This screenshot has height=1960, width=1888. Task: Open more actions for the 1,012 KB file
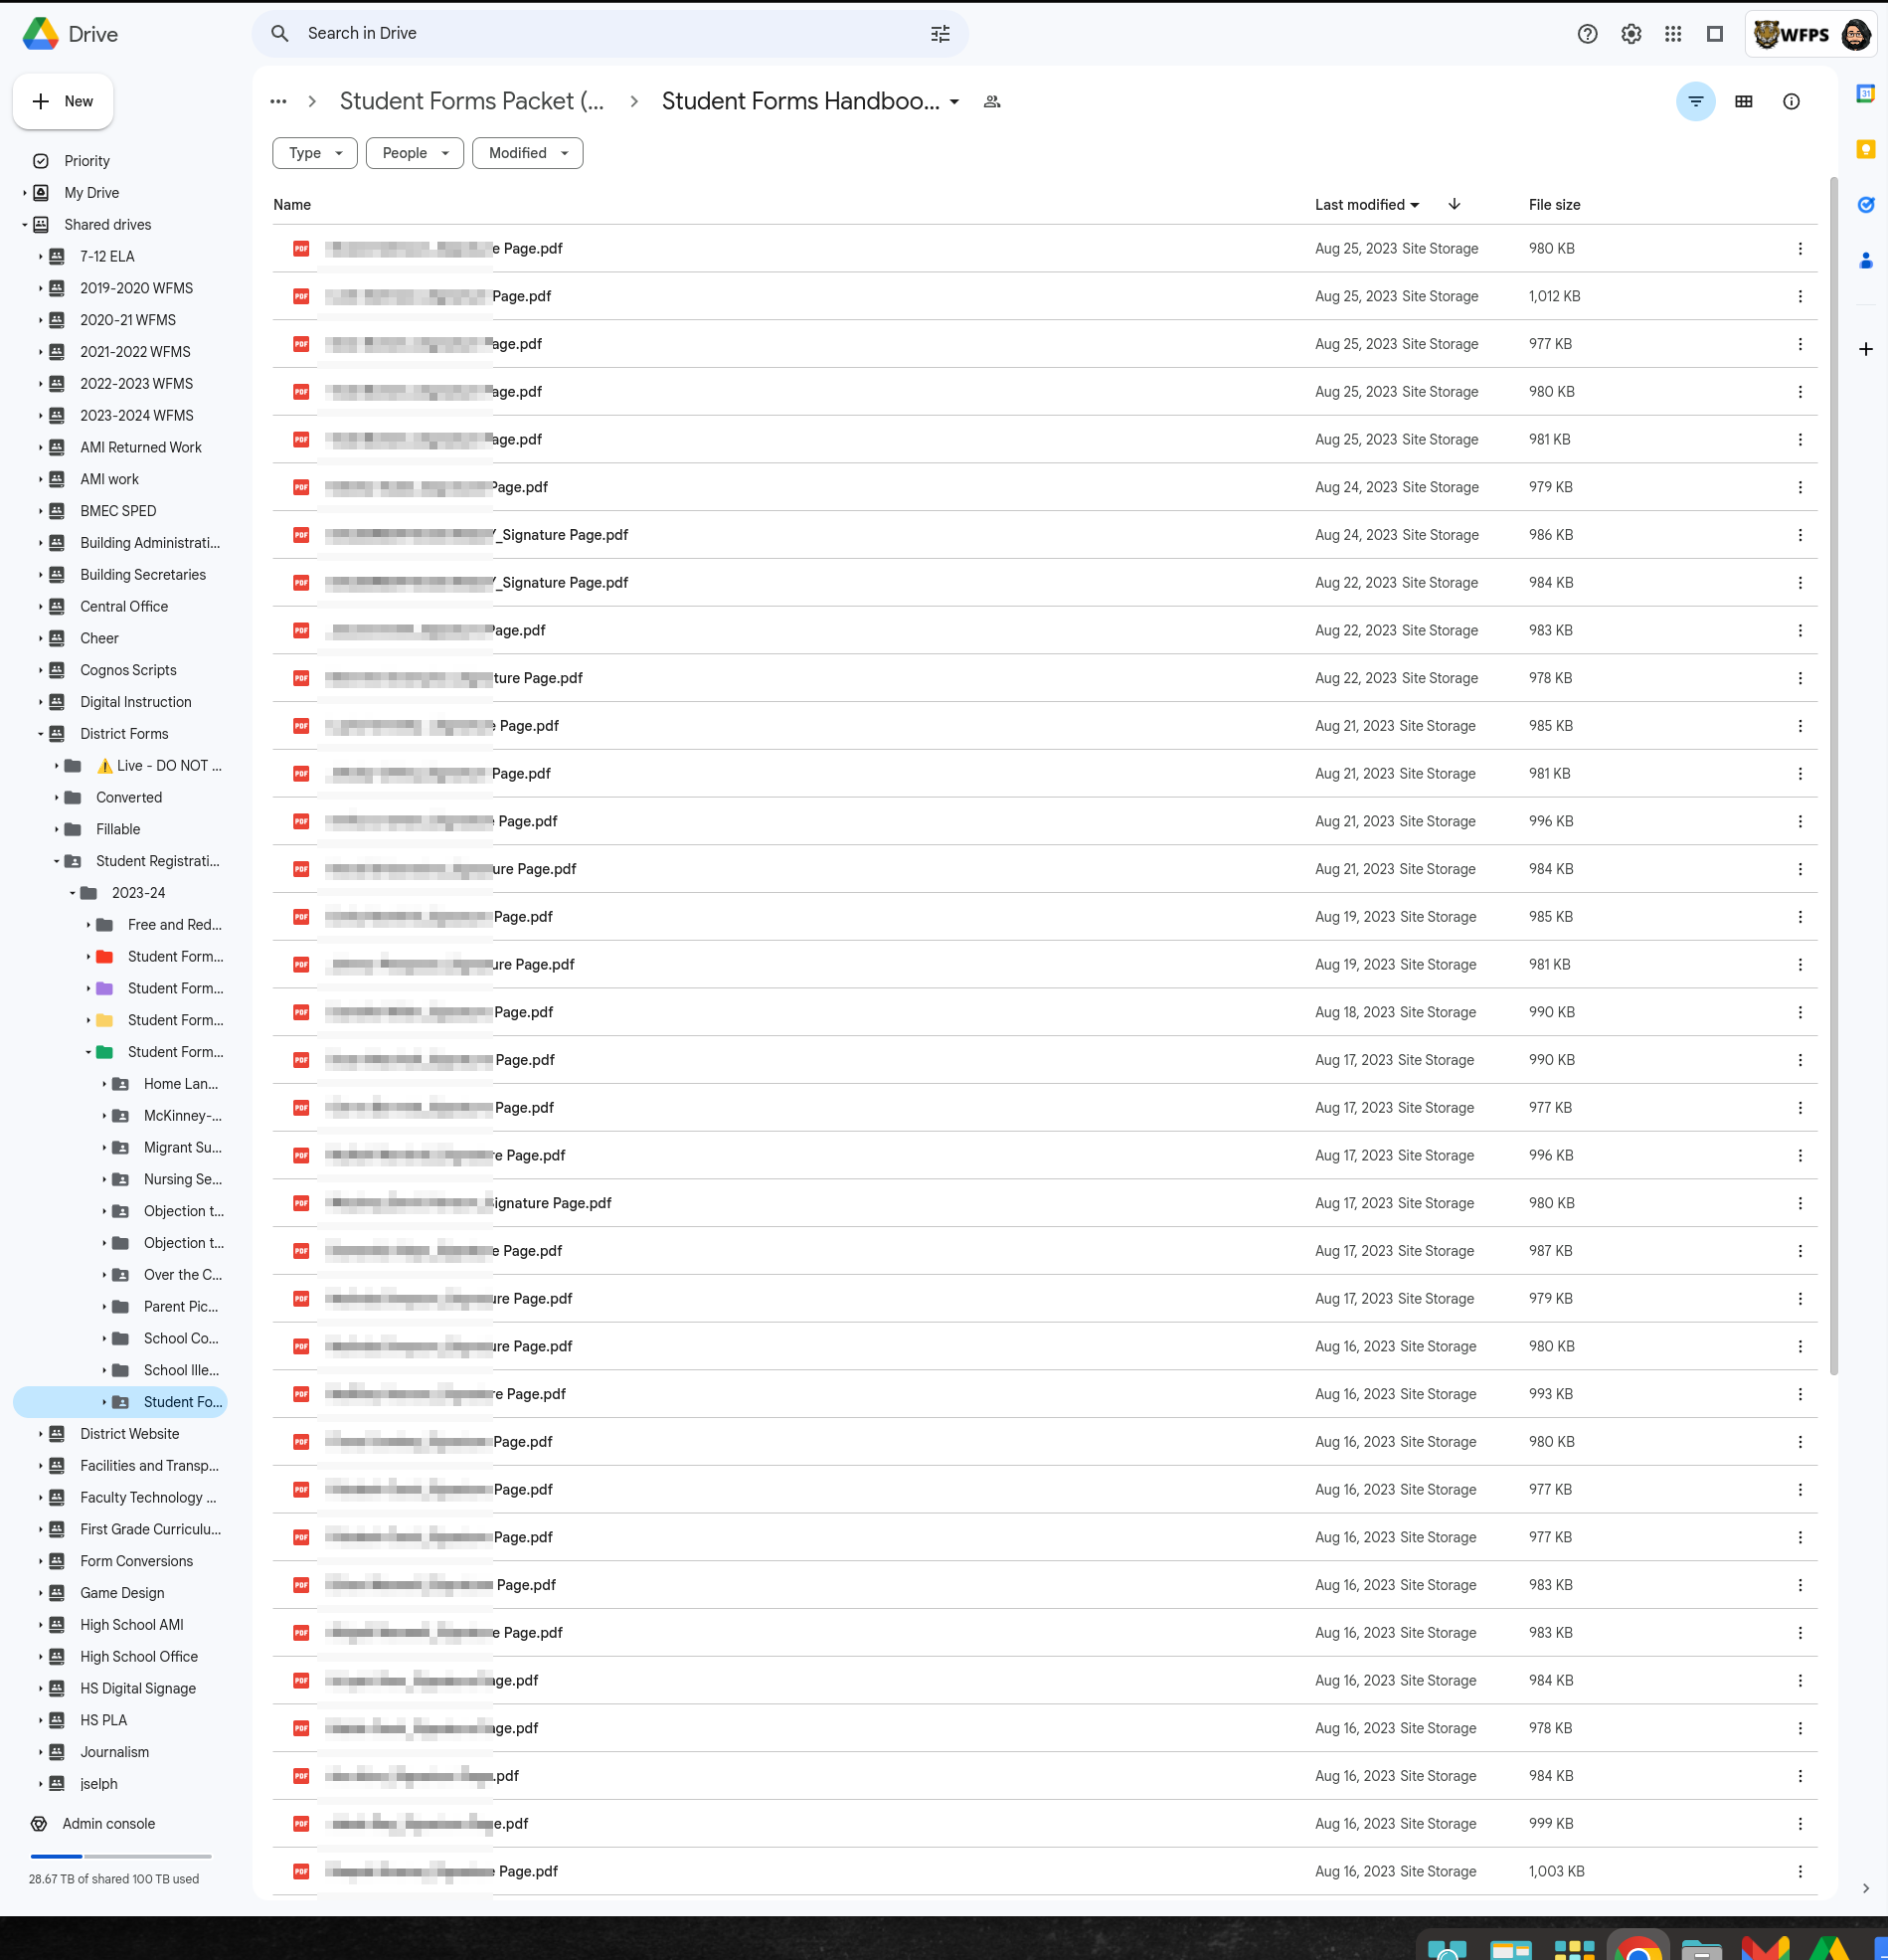coord(1799,296)
